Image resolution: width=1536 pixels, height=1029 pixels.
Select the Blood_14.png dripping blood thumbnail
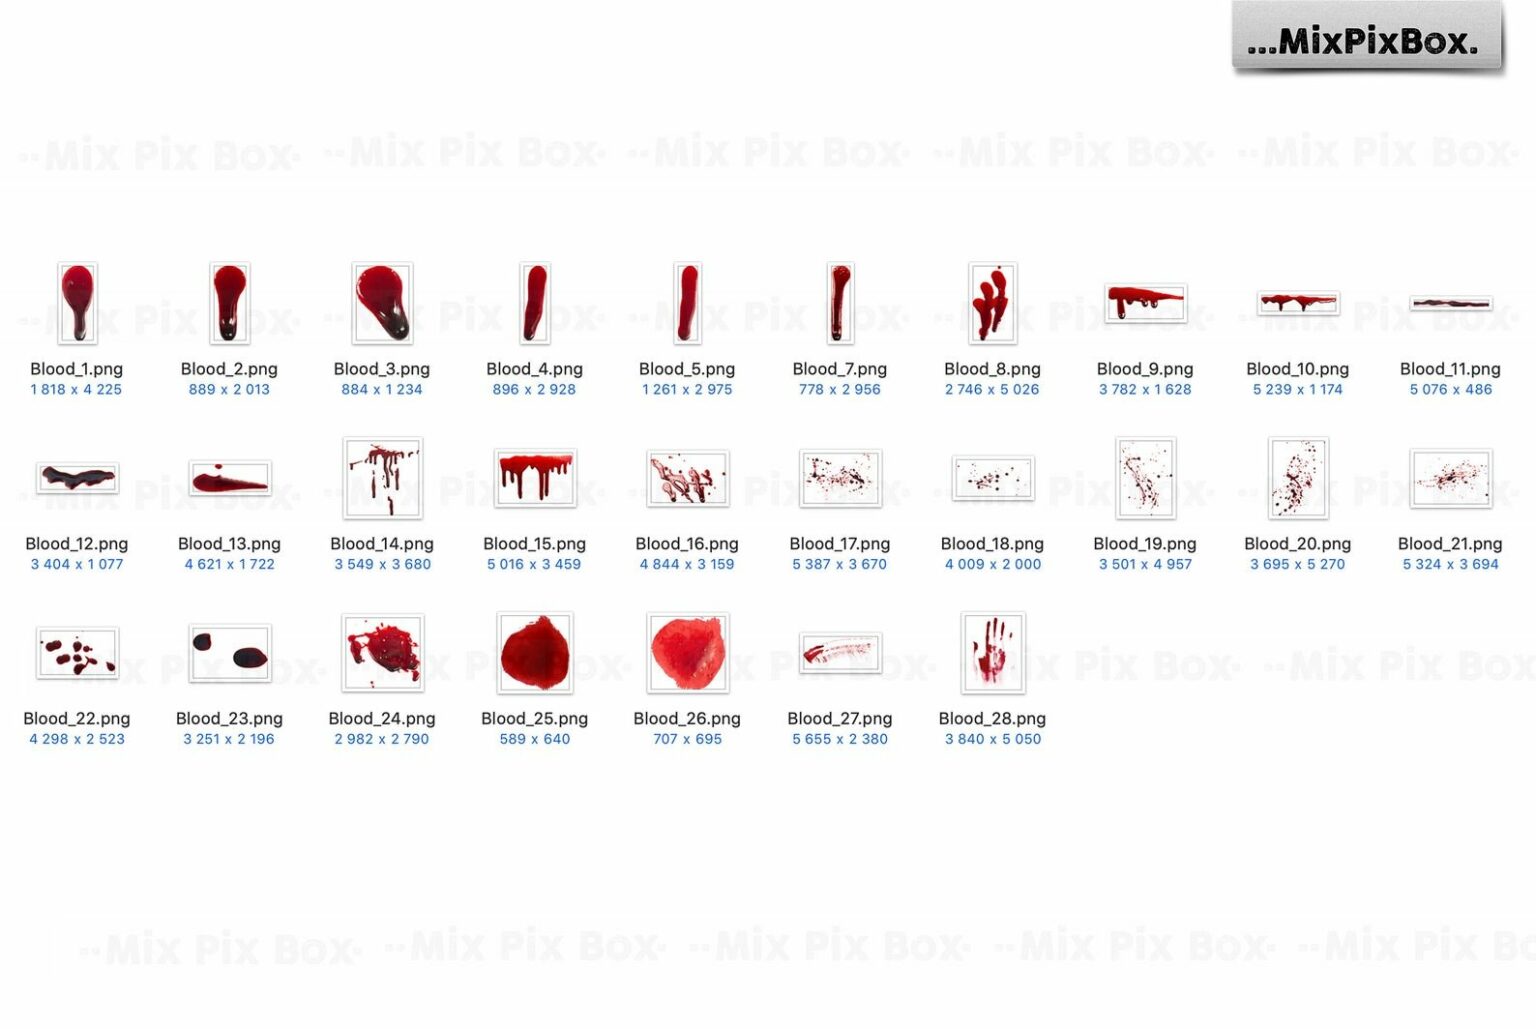click(x=382, y=479)
